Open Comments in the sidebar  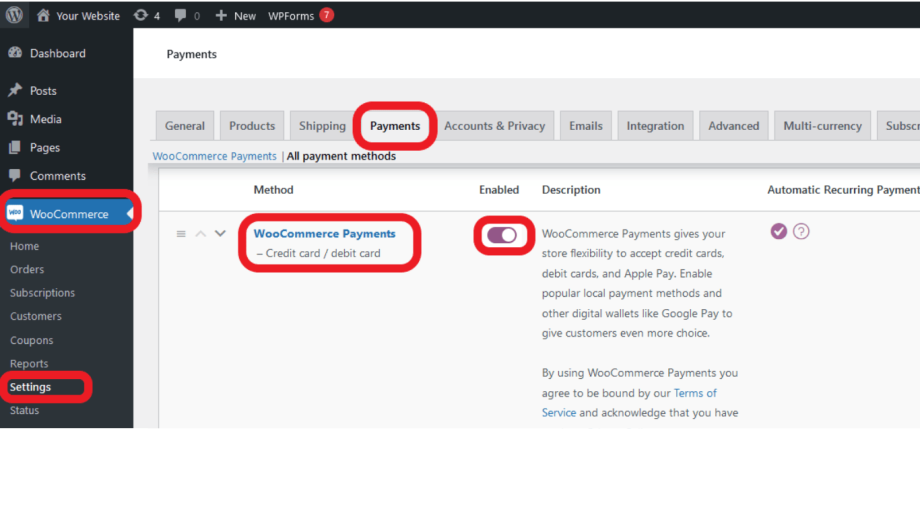point(58,176)
